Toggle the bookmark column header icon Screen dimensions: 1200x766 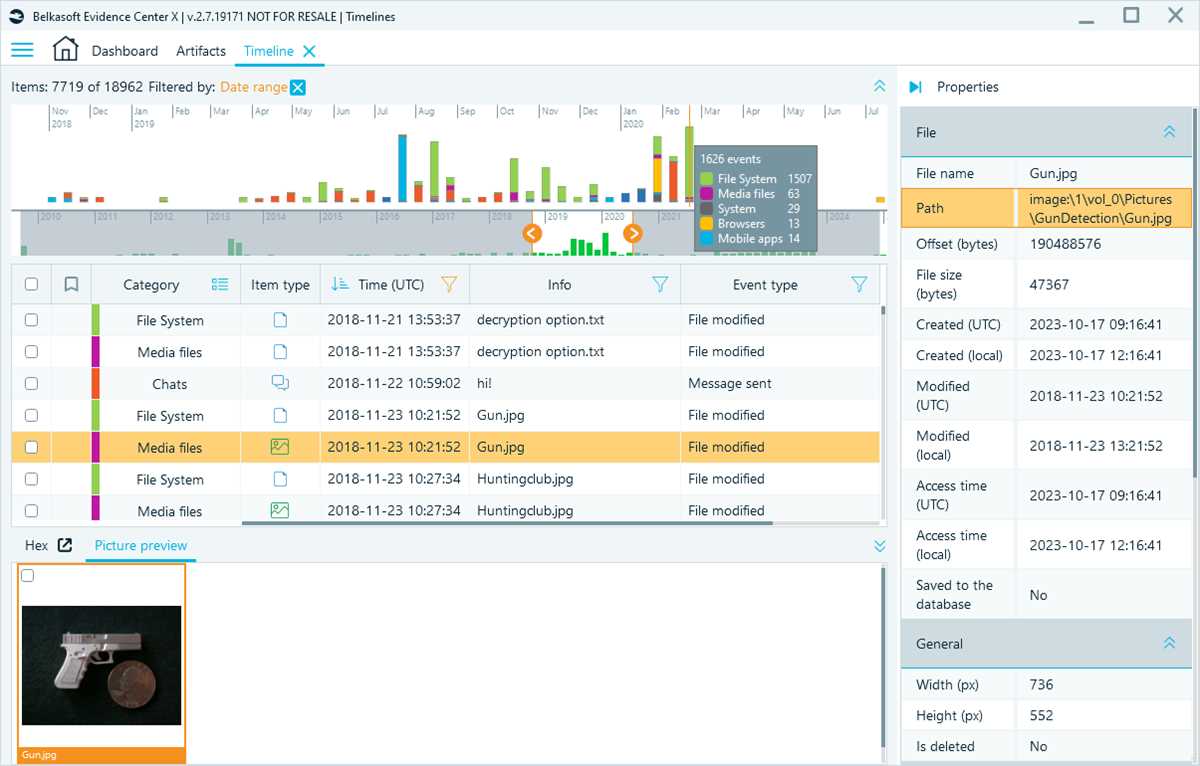pos(71,285)
